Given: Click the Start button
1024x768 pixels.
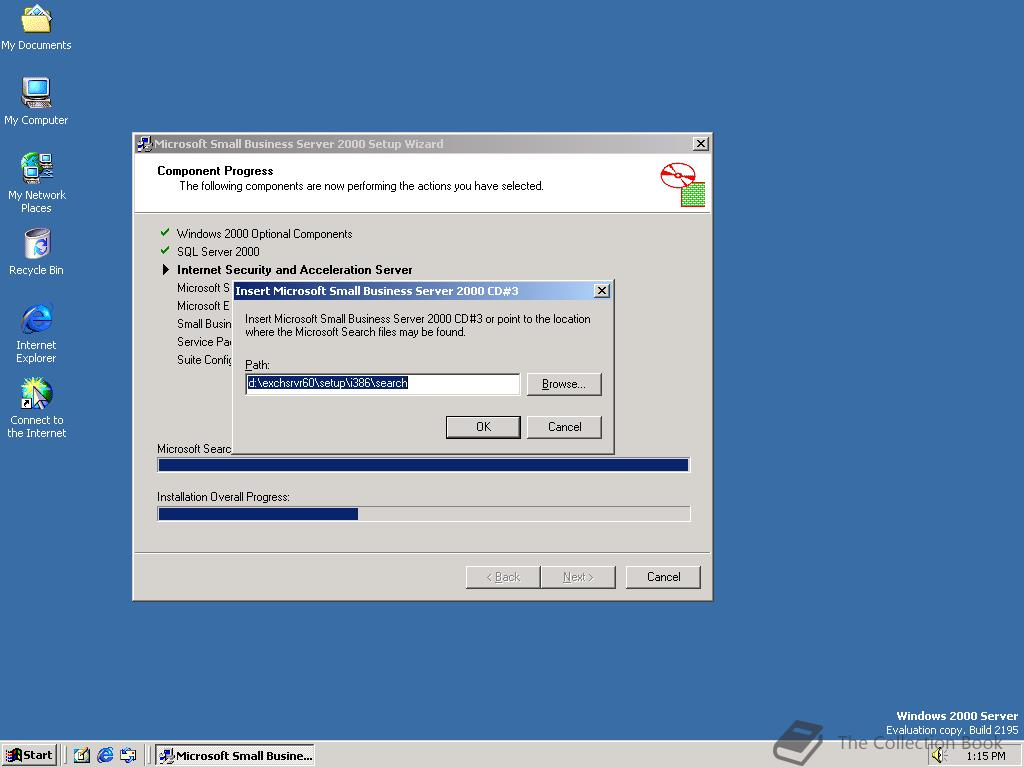Looking at the screenshot, I should 29,756.
